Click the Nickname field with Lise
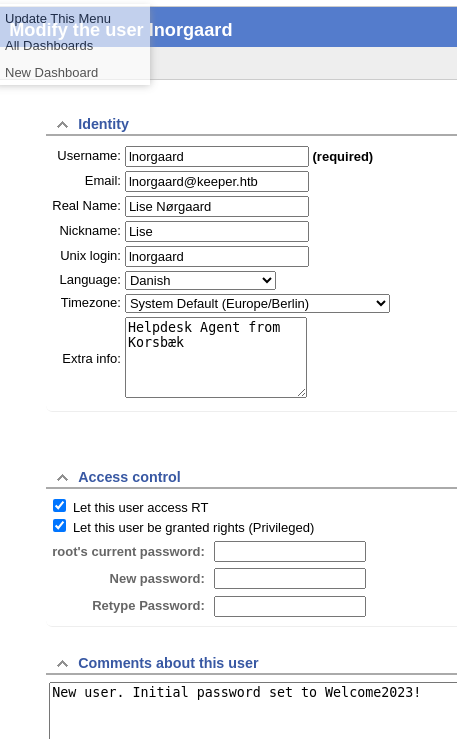457x739 pixels. point(217,231)
